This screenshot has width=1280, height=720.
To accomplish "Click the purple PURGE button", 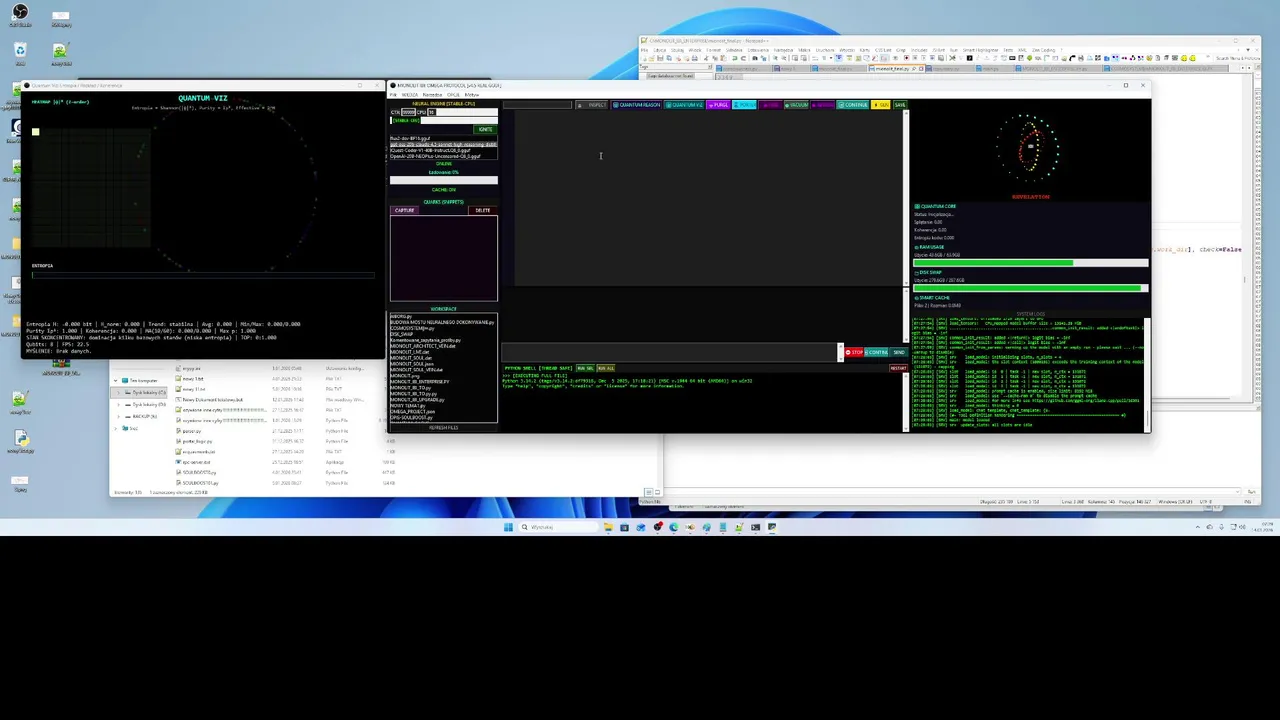I will 718,105.
